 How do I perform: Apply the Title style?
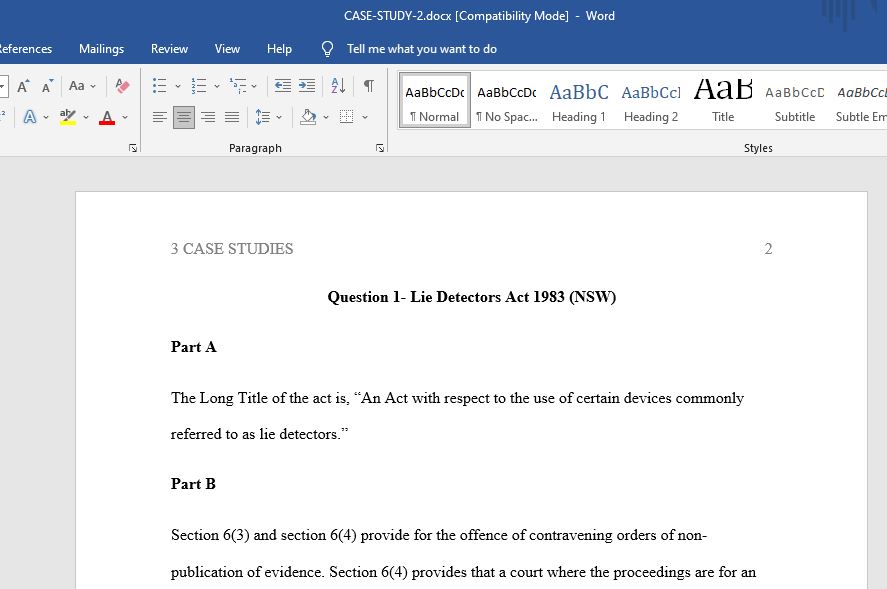tap(723, 100)
